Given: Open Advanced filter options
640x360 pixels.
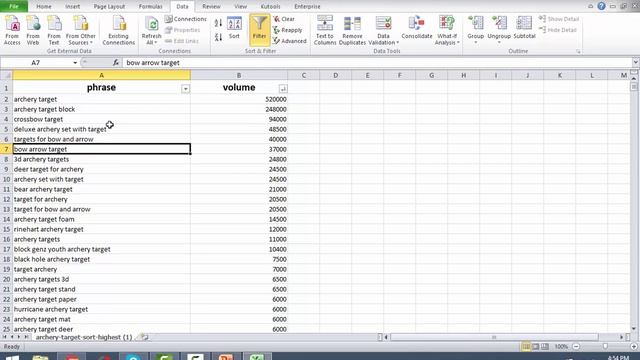Looking at the screenshot, I should point(290,41).
